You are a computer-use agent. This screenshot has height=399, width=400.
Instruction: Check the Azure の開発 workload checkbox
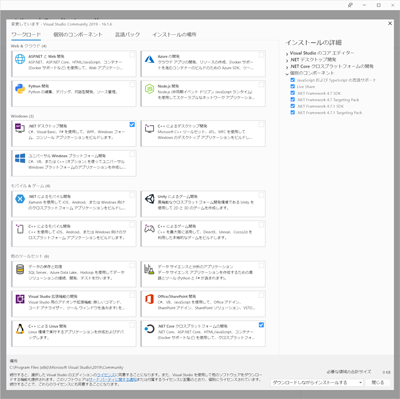(261, 55)
